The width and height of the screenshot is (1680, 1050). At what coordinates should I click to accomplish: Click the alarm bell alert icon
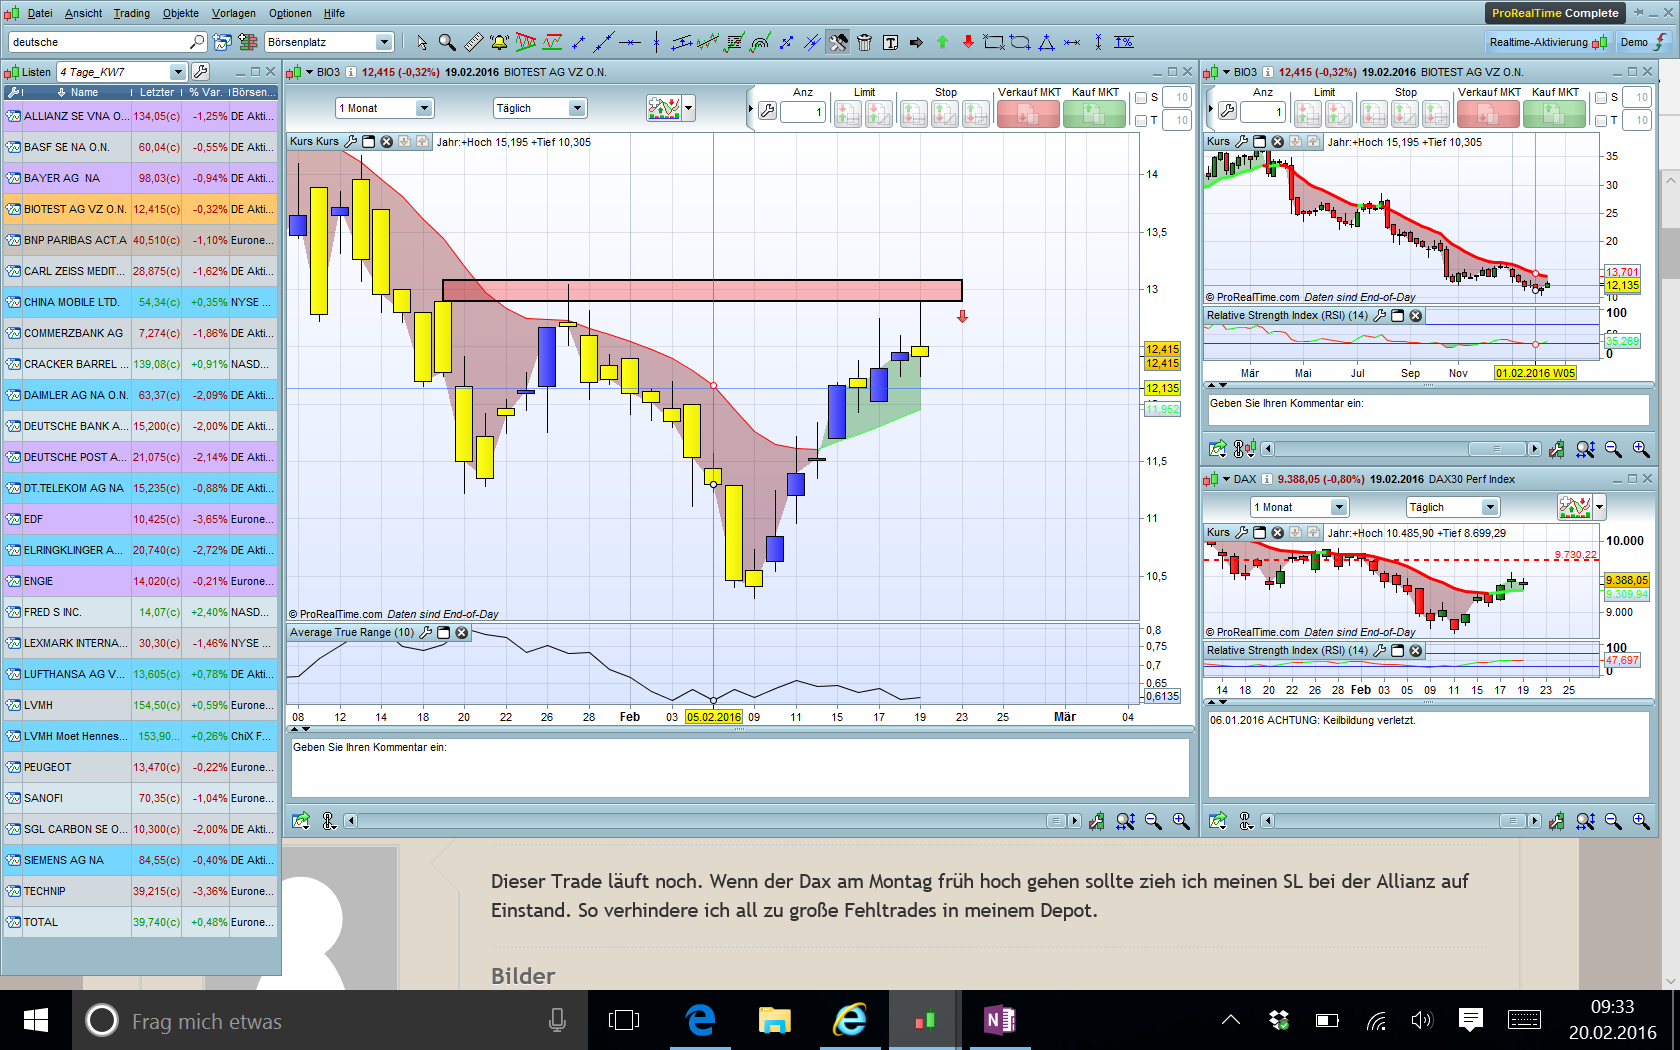pos(499,42)
